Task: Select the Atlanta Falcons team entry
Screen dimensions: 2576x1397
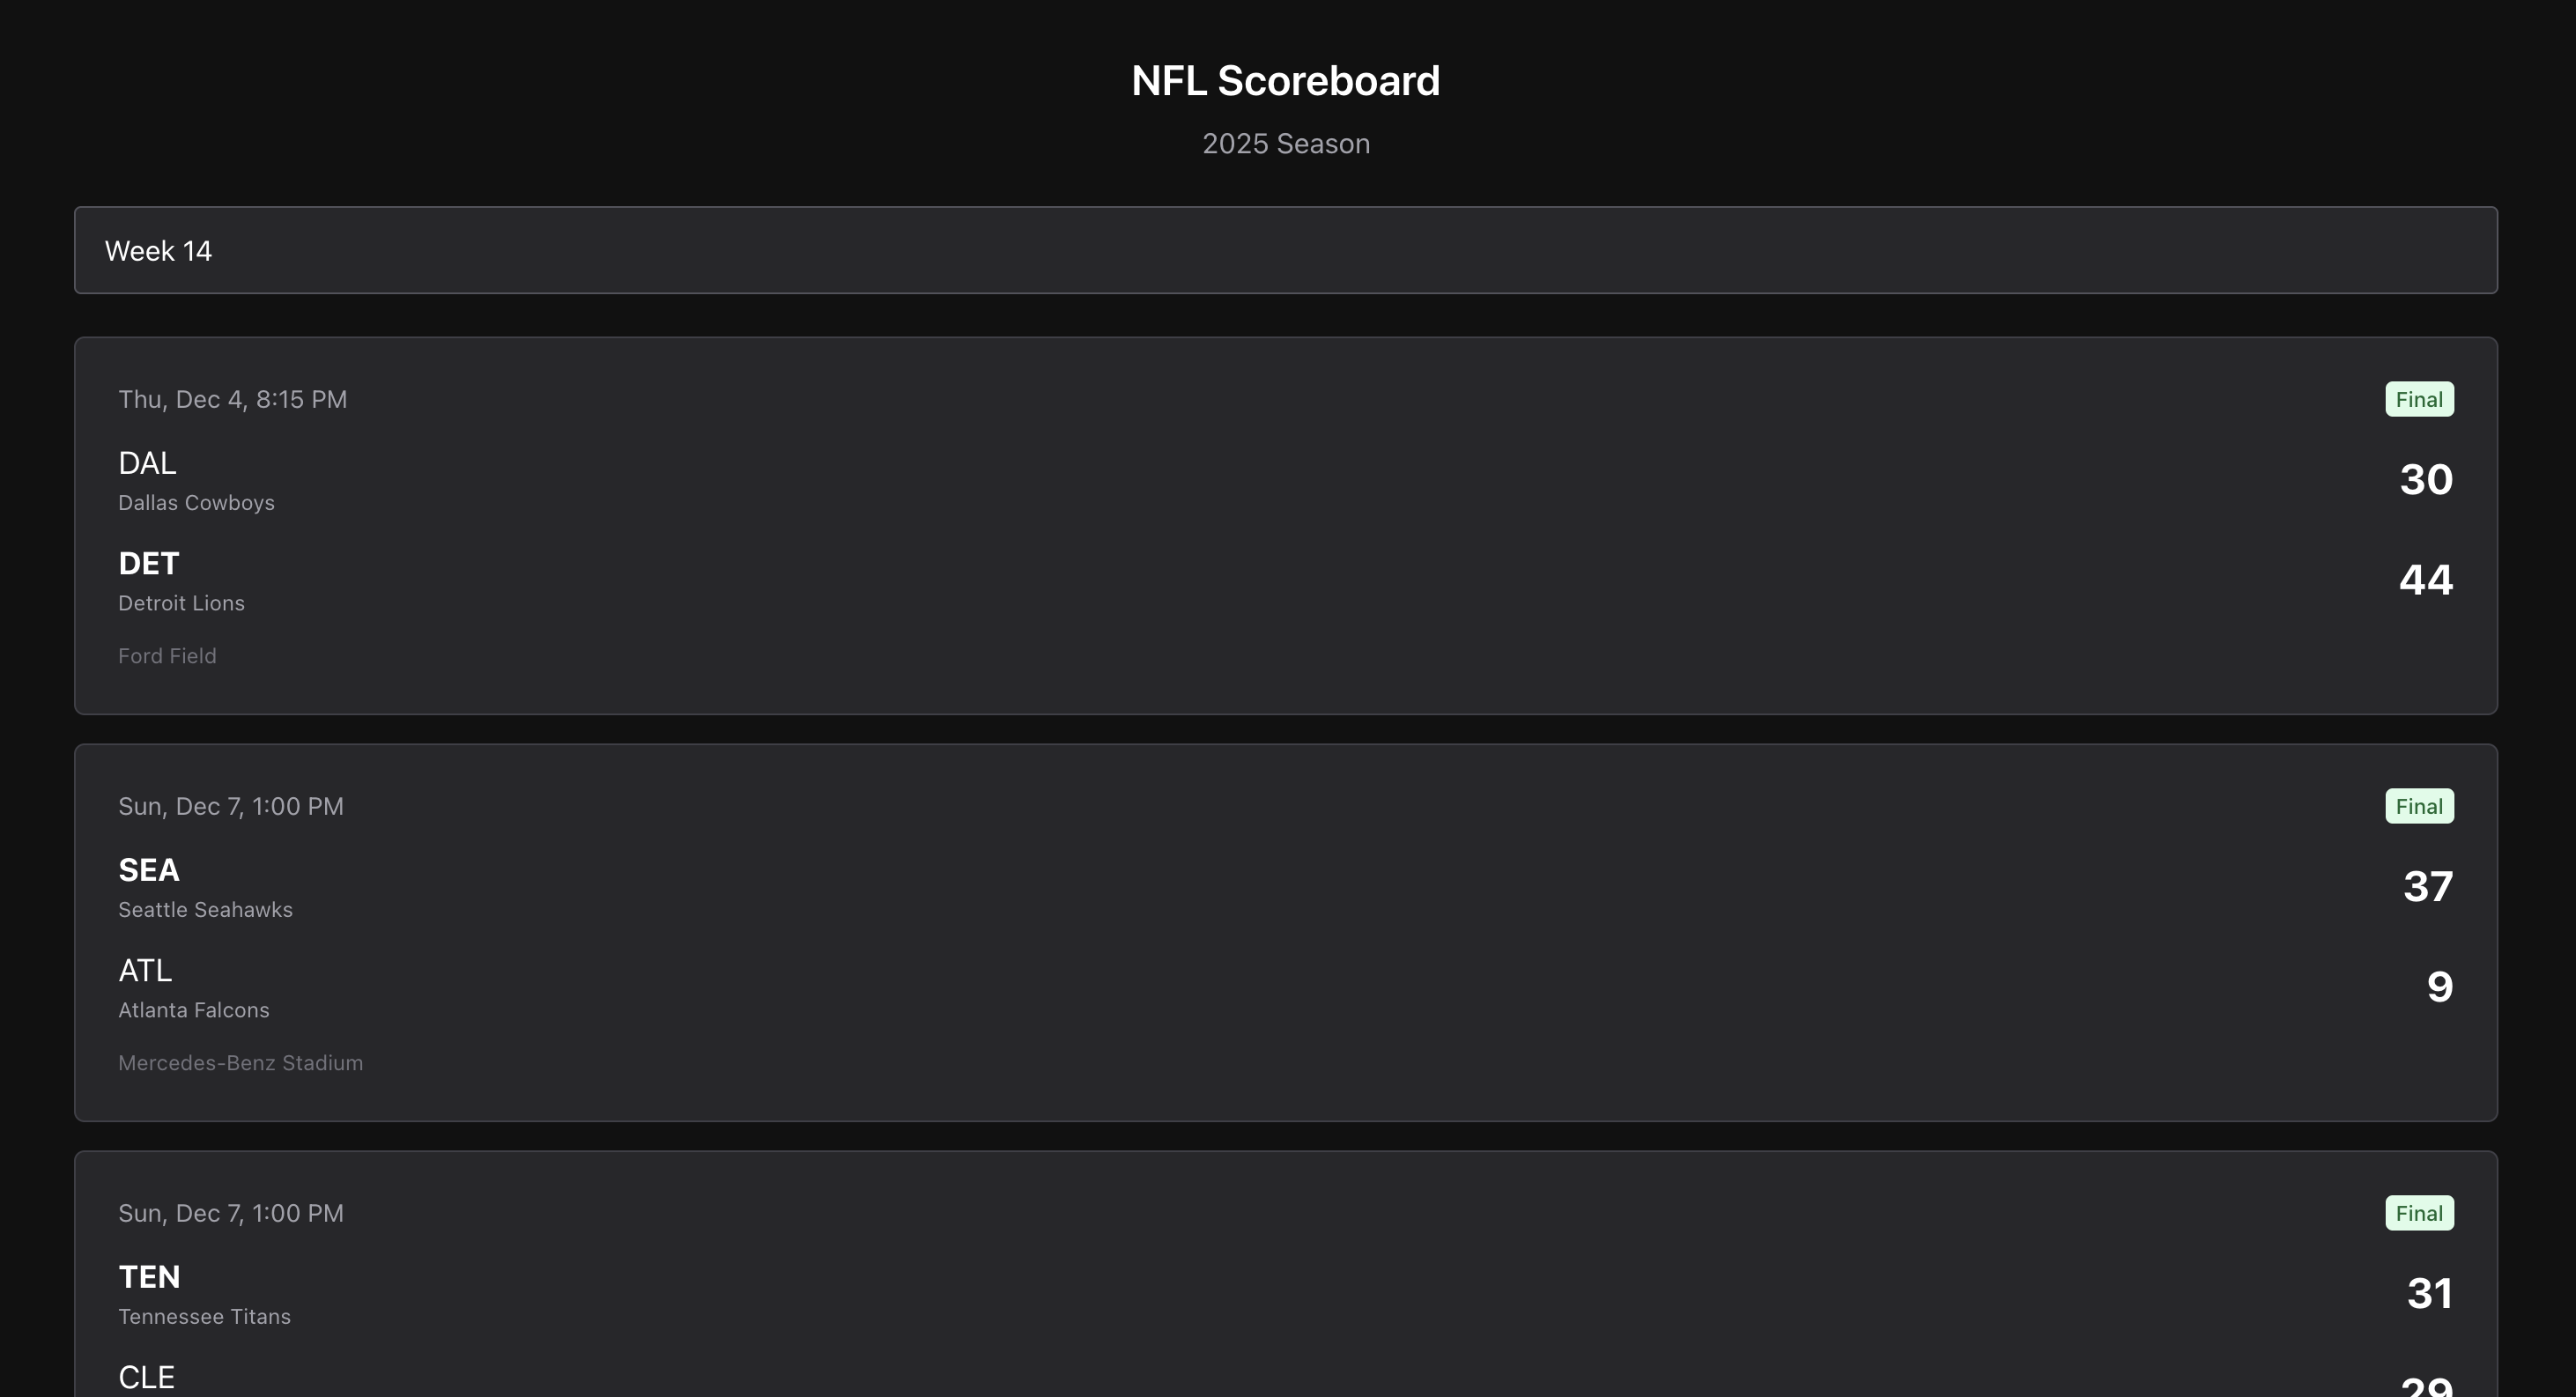Action: (194, 987)
